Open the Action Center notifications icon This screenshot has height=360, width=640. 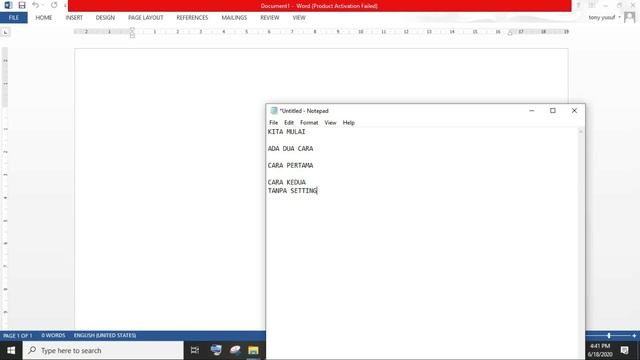coord(624,350)
